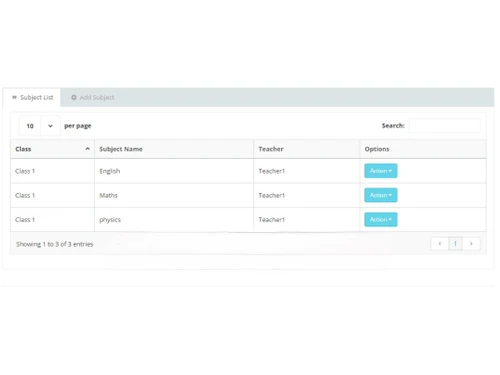Image resolution: width=500 pixels, height=375 pixels.
Task: Open Action dropdown for the physics row
Action: tap(381, 219)
